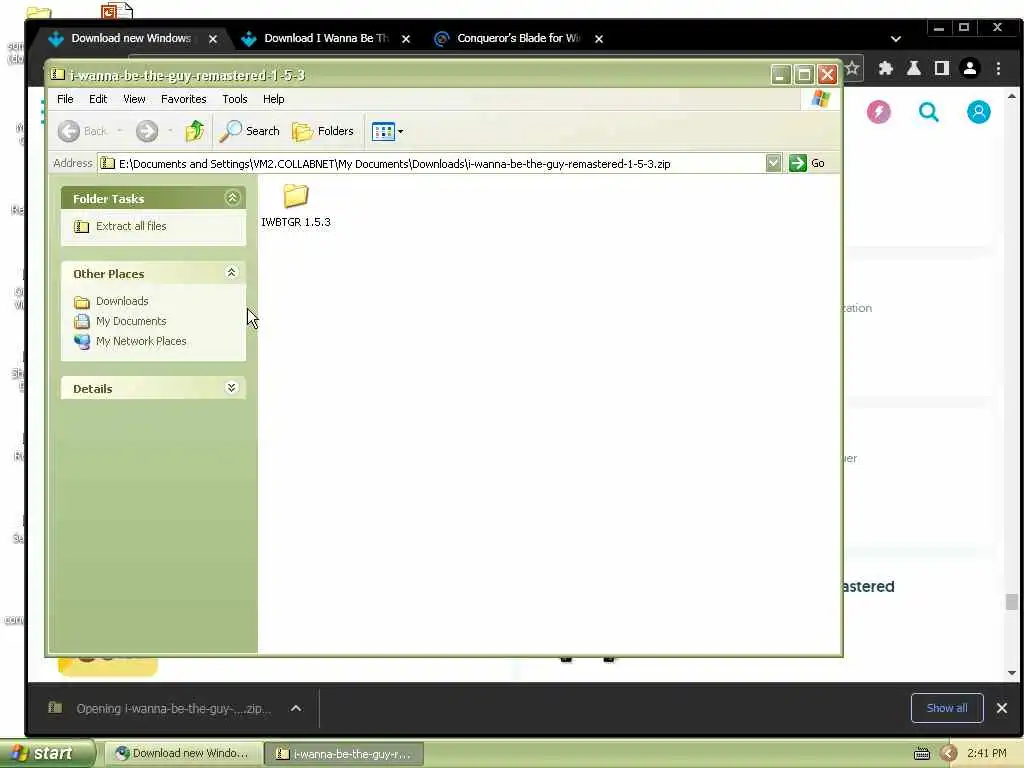Open the download item options chevron
Viewport: 1024px width, 768px height.
(x=296, y=708)
